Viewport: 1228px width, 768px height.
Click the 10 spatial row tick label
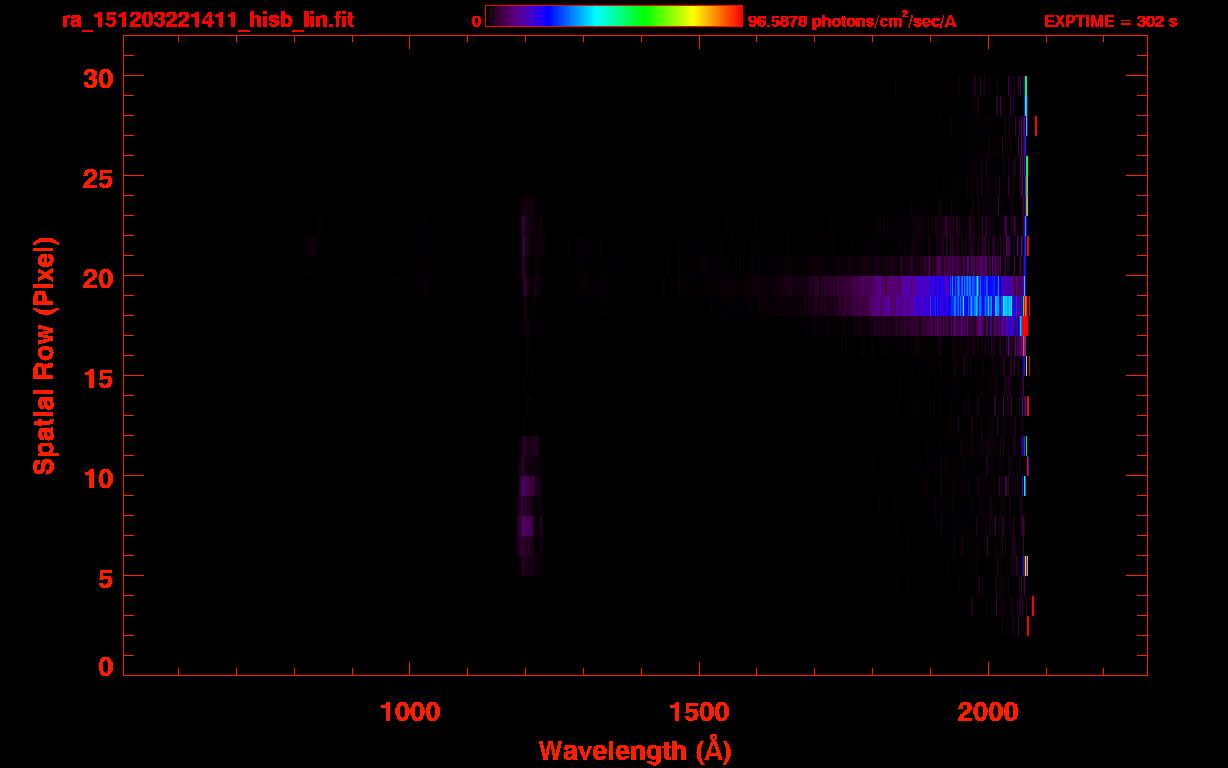point(99,477)
